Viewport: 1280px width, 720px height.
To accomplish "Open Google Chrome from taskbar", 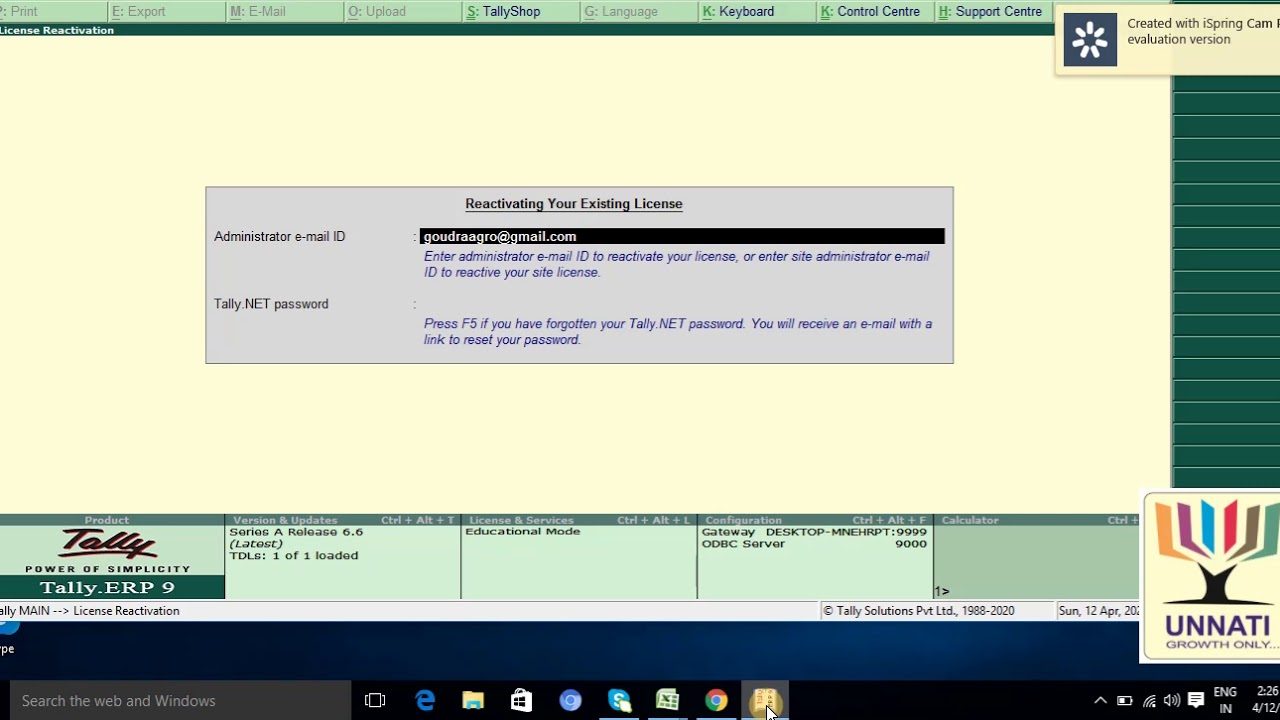I will coord(716,701).
